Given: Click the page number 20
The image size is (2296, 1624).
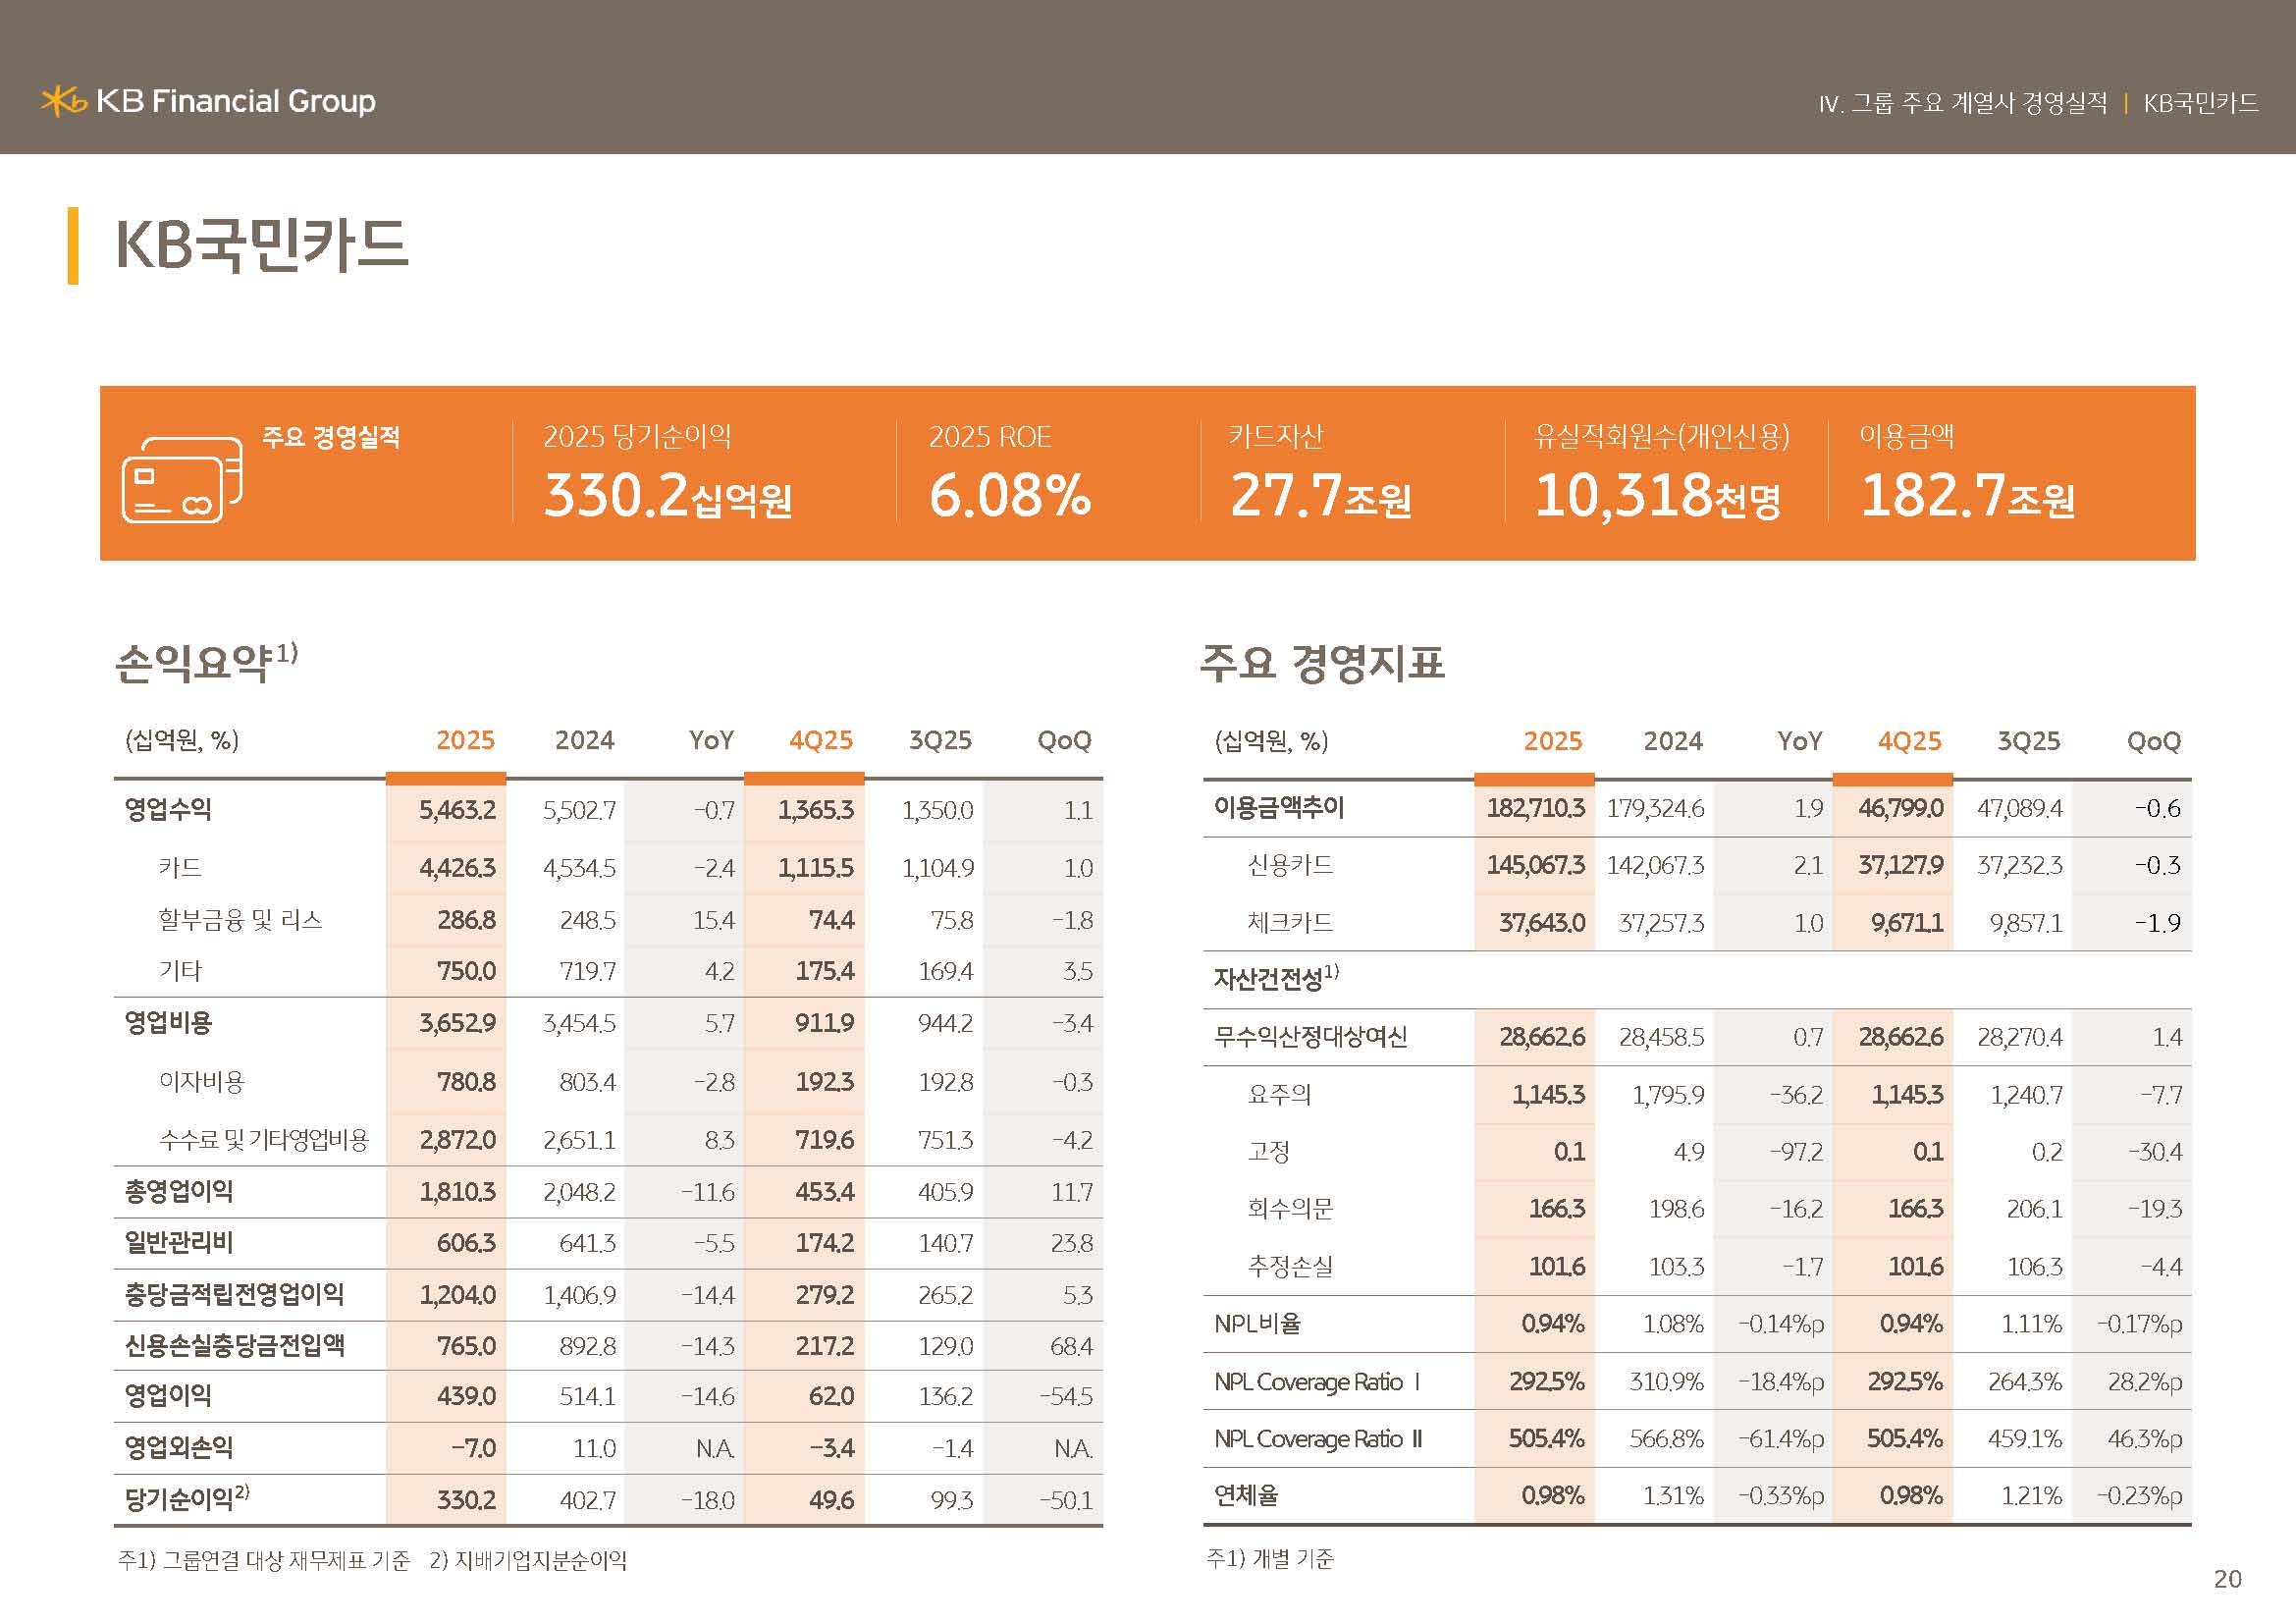Looking at the screenshot, I should tap(2227, 1579).
